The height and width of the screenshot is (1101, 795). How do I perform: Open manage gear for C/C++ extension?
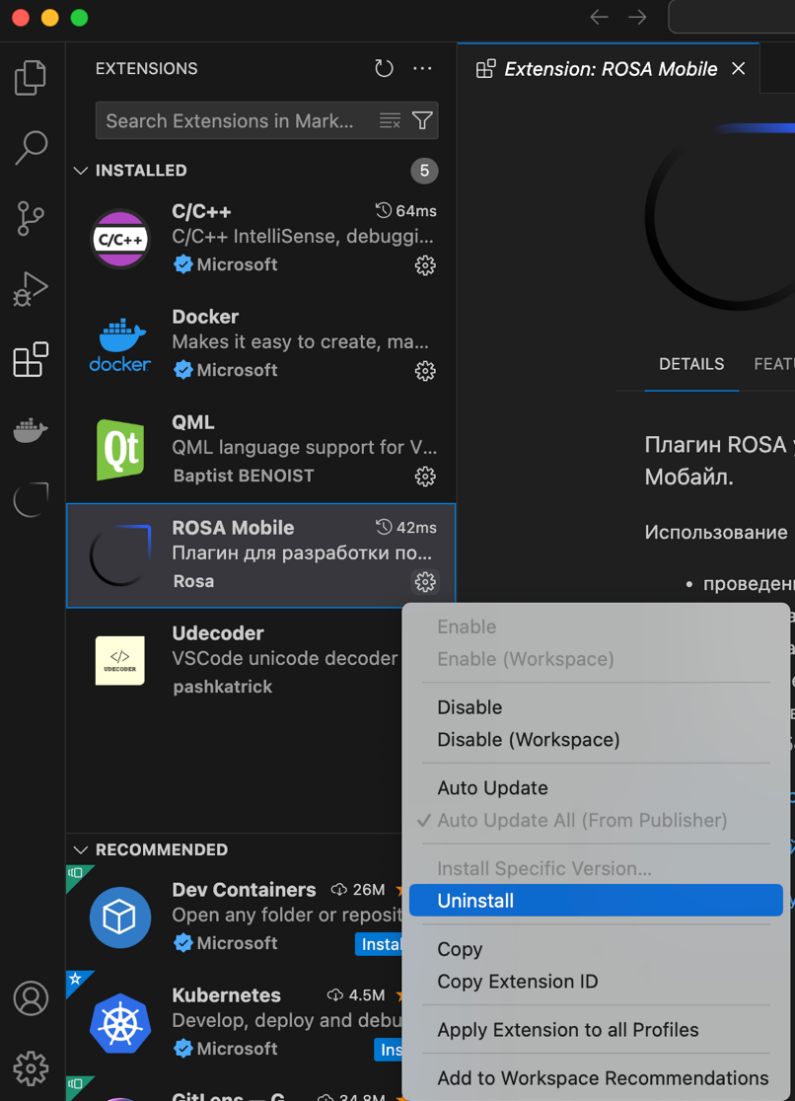coord(425,265)
